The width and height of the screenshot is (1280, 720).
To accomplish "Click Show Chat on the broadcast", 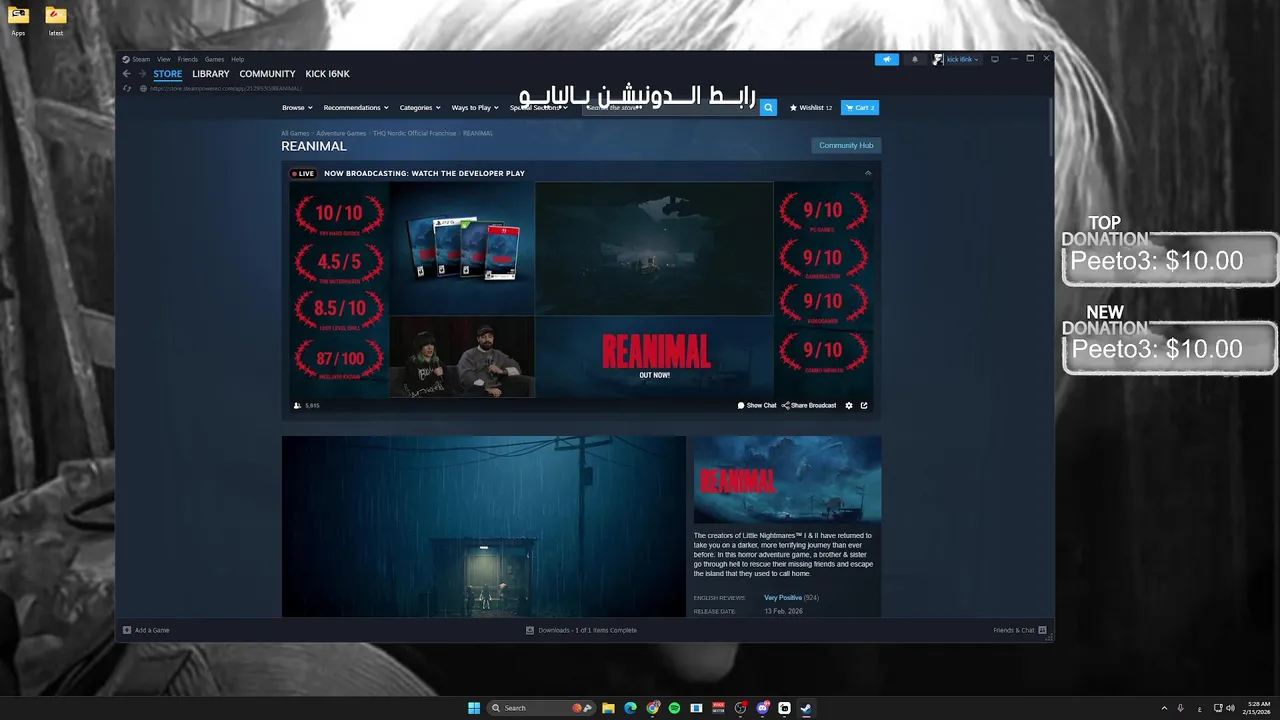I will click(757, 405).
